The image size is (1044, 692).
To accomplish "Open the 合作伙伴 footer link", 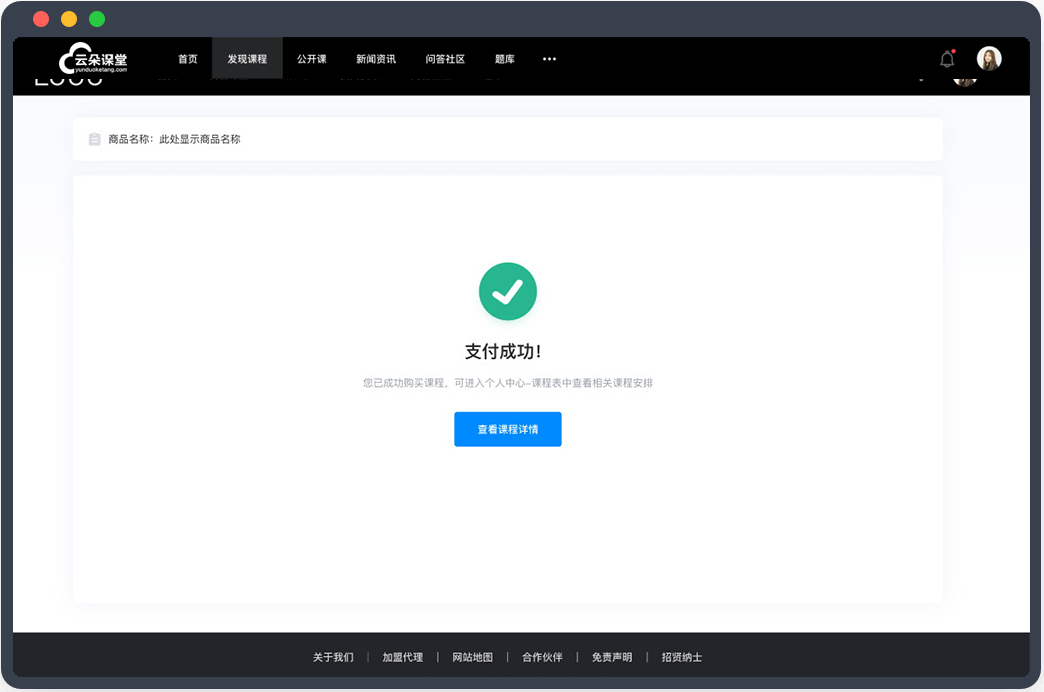I will tap(542, 657).
